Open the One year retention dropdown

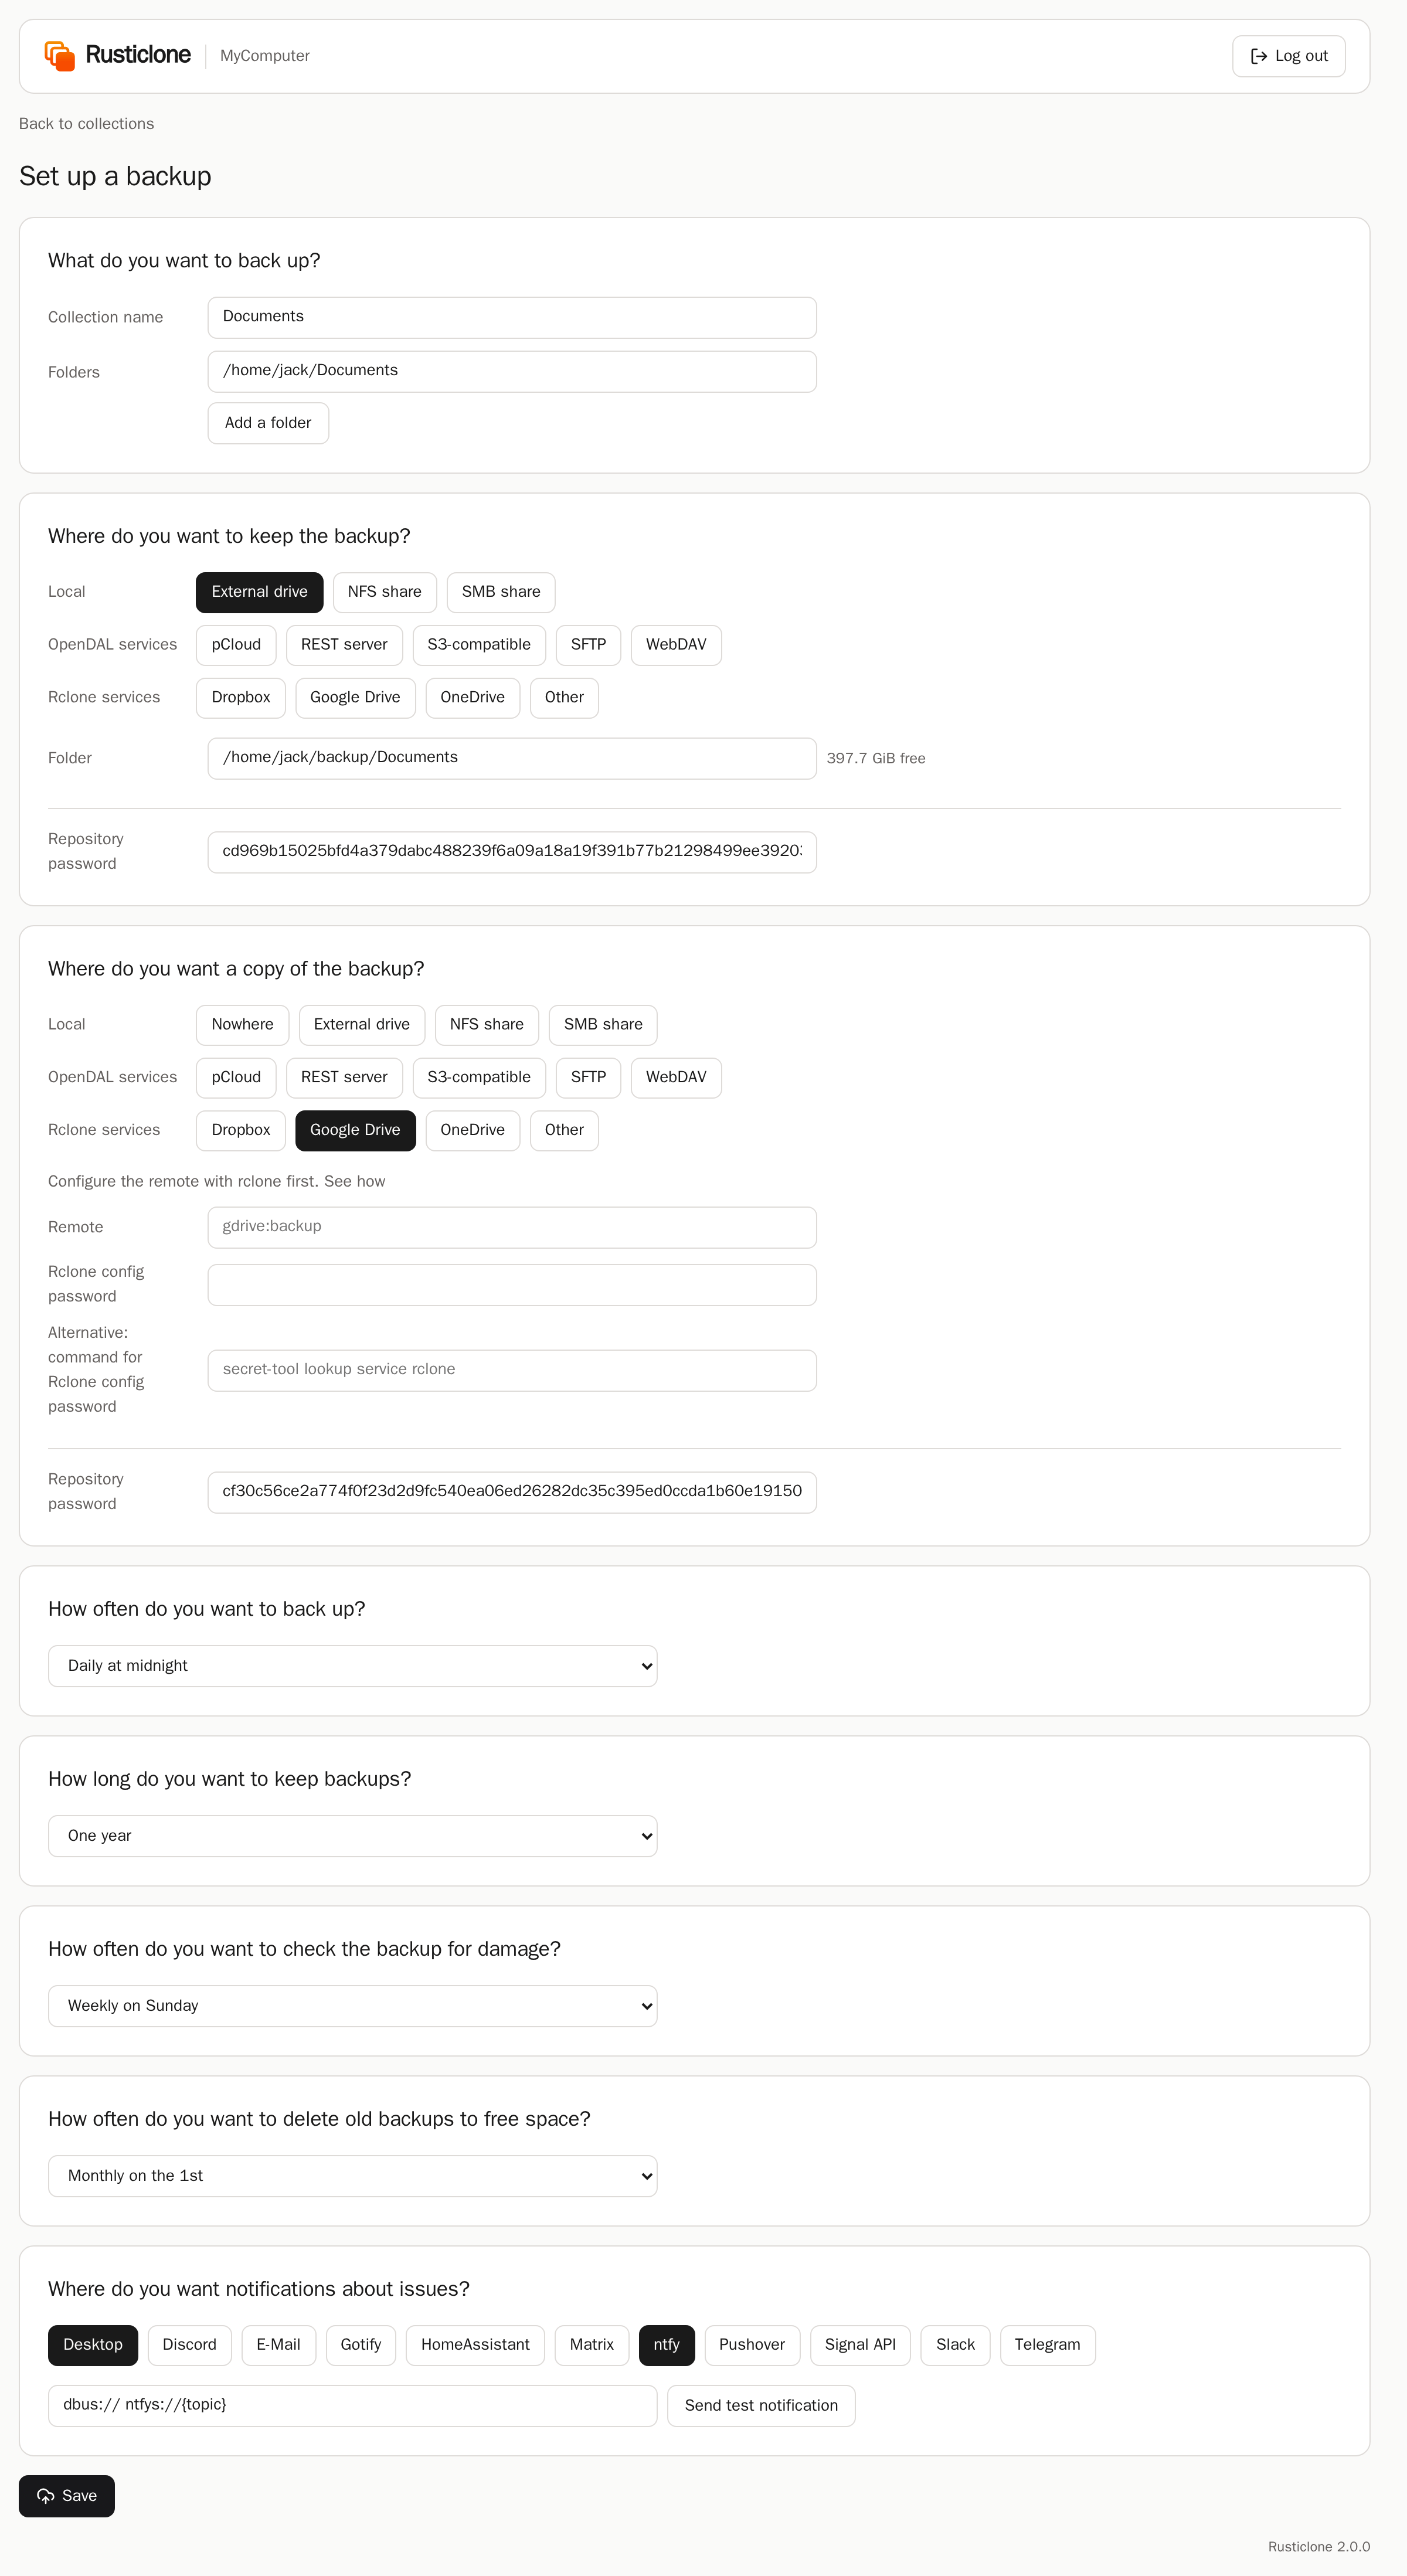[352, 1836]
